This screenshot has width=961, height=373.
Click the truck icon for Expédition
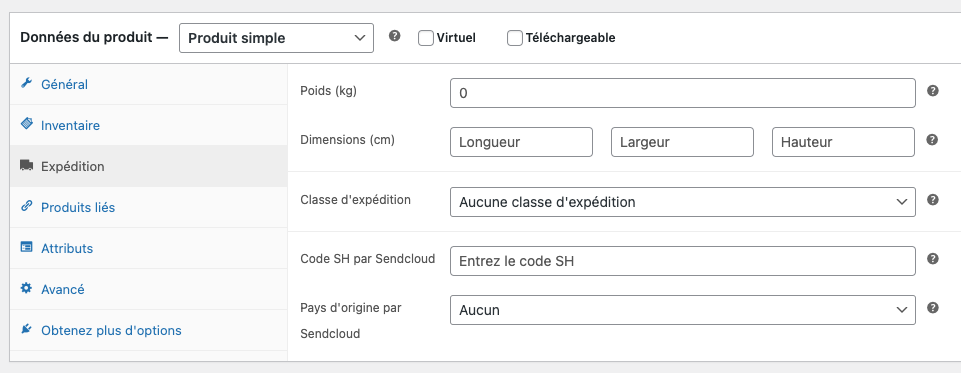[26, 165]
